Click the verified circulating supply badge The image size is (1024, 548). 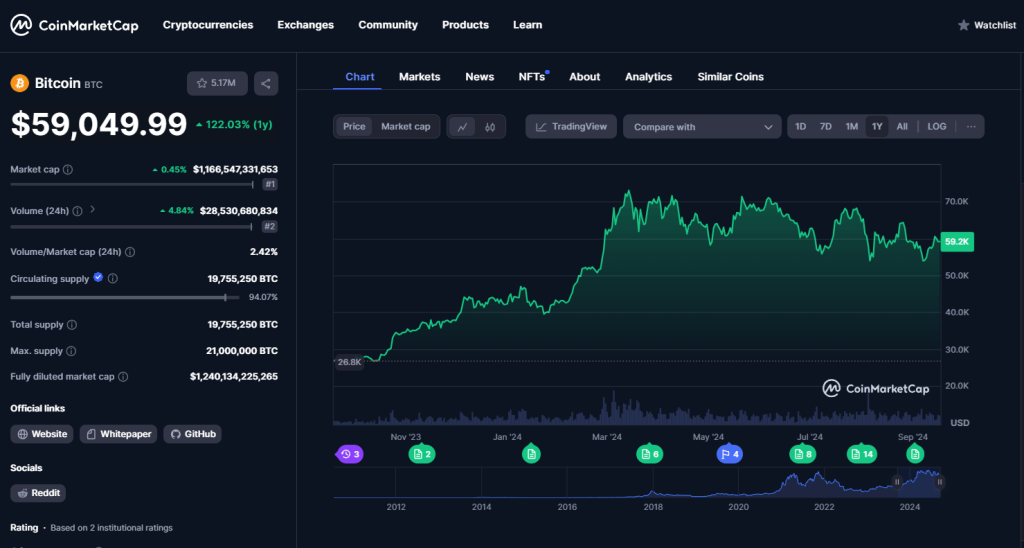click(98, 277)
